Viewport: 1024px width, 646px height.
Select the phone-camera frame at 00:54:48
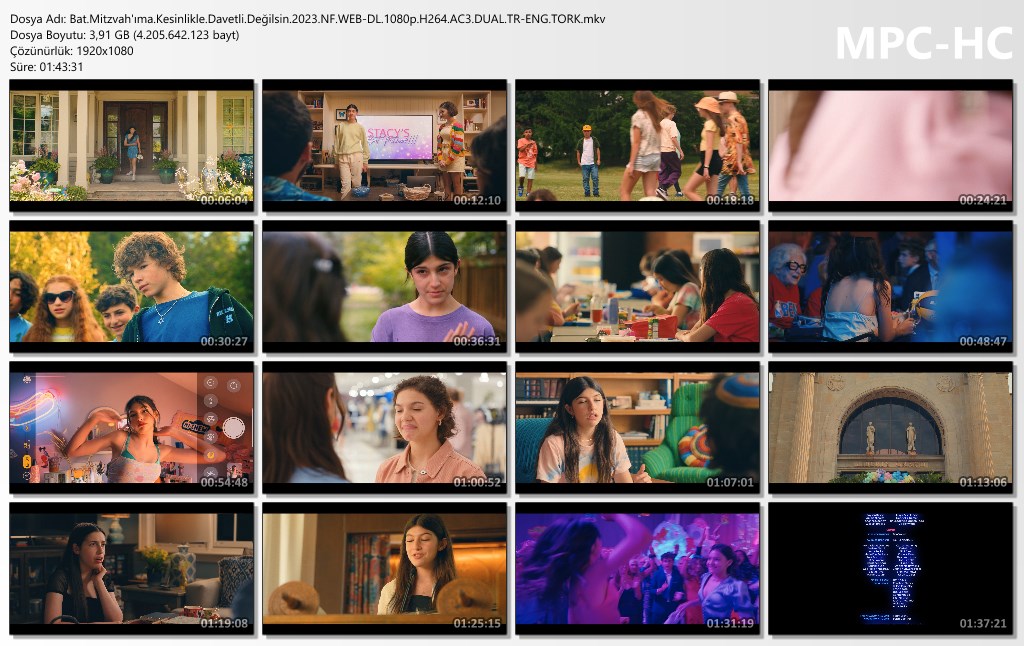131,428
